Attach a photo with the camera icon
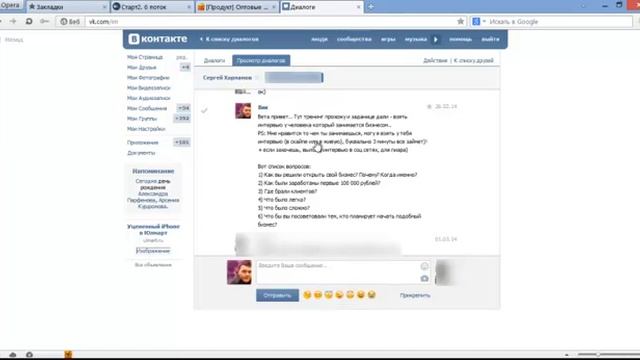Viewport: 640px width, 360px height. (424, 278)
